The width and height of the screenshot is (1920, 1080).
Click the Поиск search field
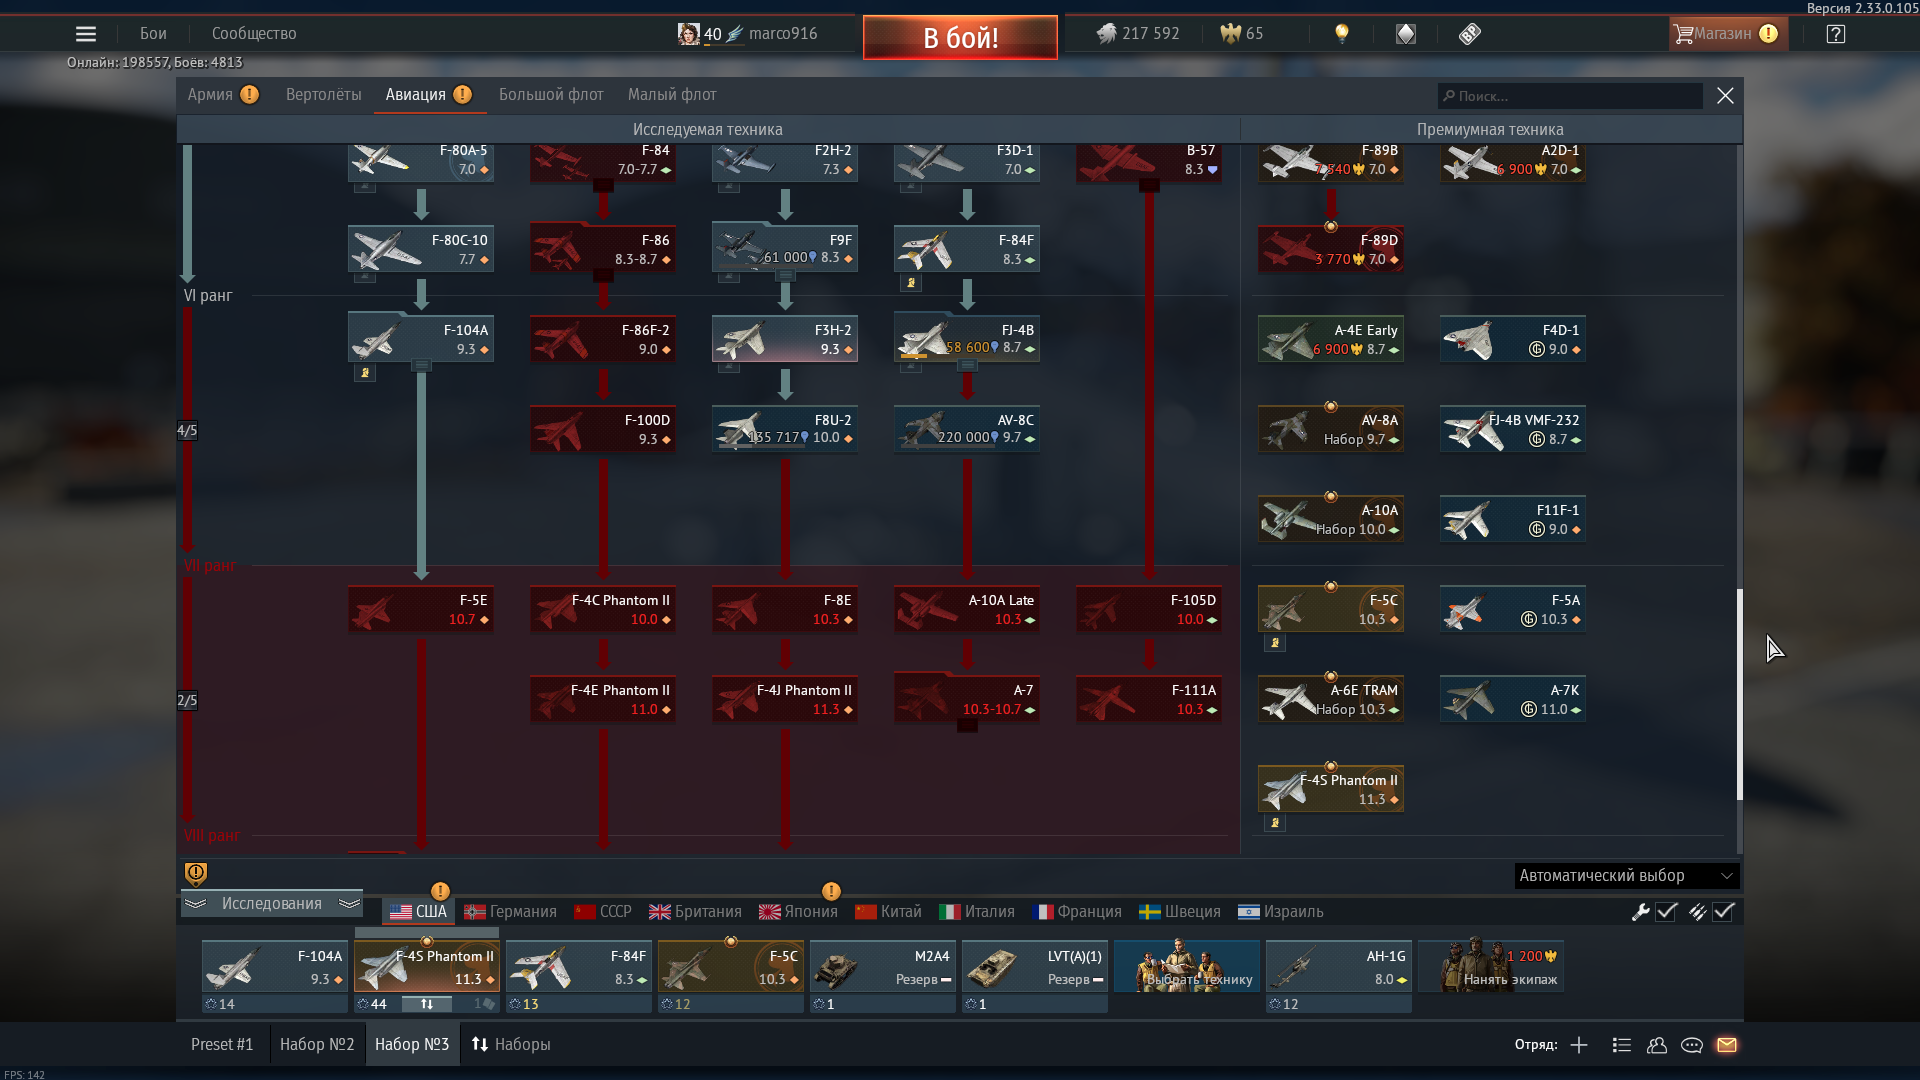click(1570, 96)
